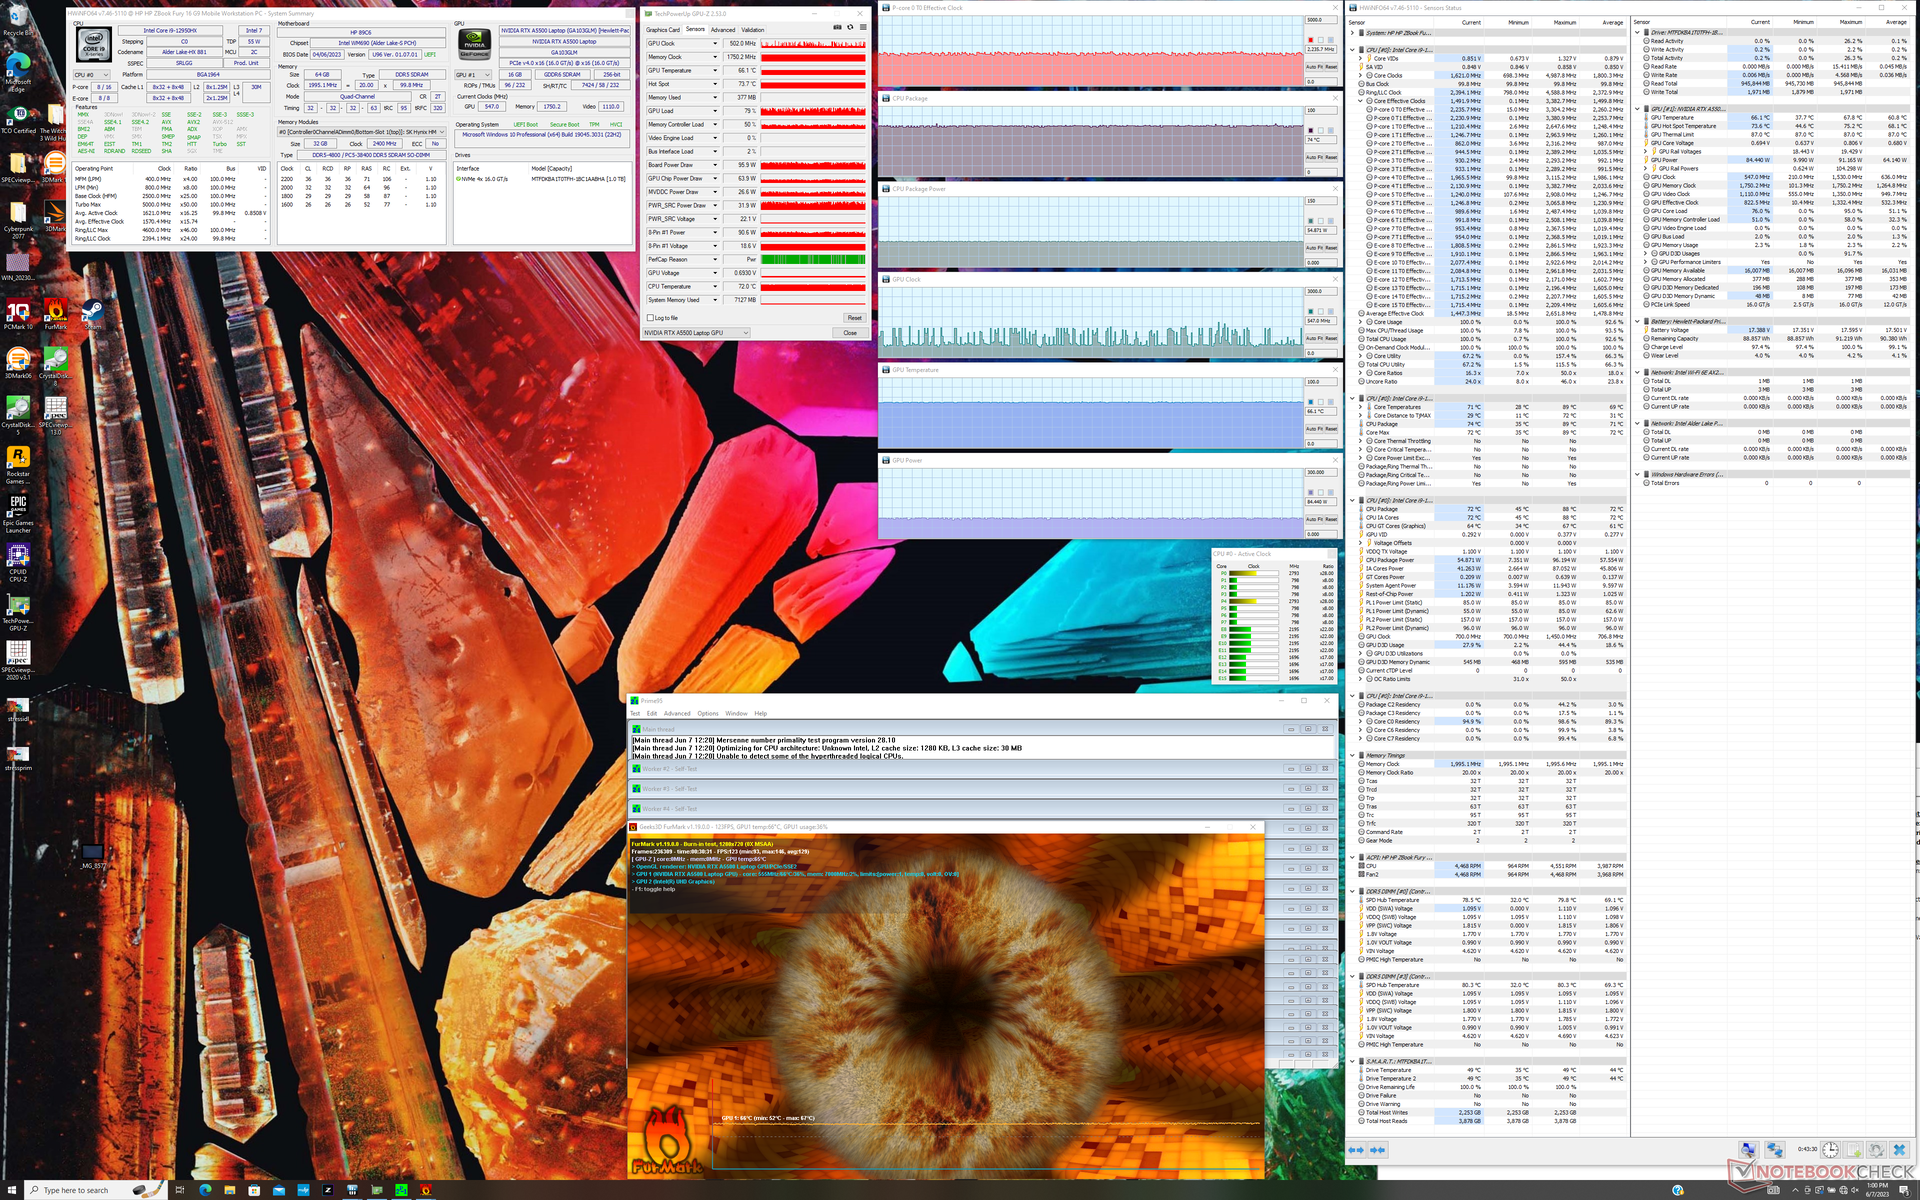This screenshot has height=1200, width=1920.
Task: Click HWiNFO blue X close sensors icon
Action: point(1899,1150)
